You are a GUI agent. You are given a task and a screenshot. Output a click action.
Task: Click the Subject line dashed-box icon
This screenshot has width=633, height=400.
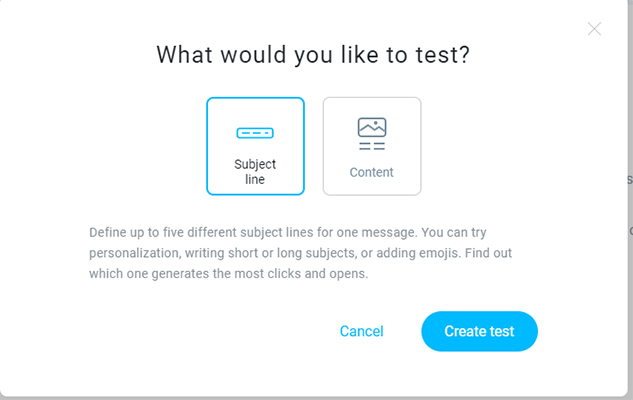255,133
